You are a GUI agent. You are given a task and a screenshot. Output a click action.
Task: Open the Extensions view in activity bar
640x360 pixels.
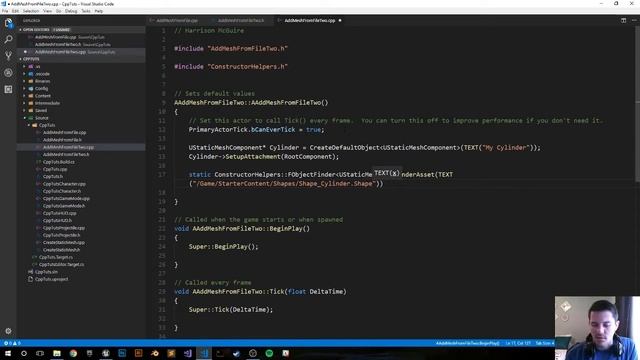click(8, 89)
